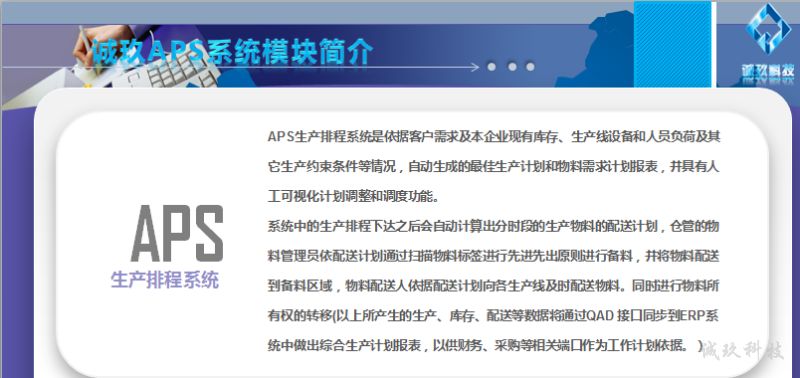Click the line ending 调整和调度功能。
Viewport: 800px width, 378px height.
353,197
